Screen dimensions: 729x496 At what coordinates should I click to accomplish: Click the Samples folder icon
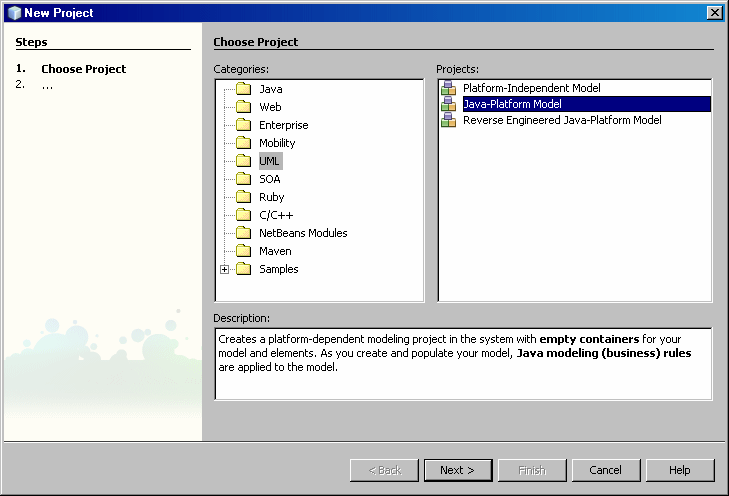coord(243,269)
